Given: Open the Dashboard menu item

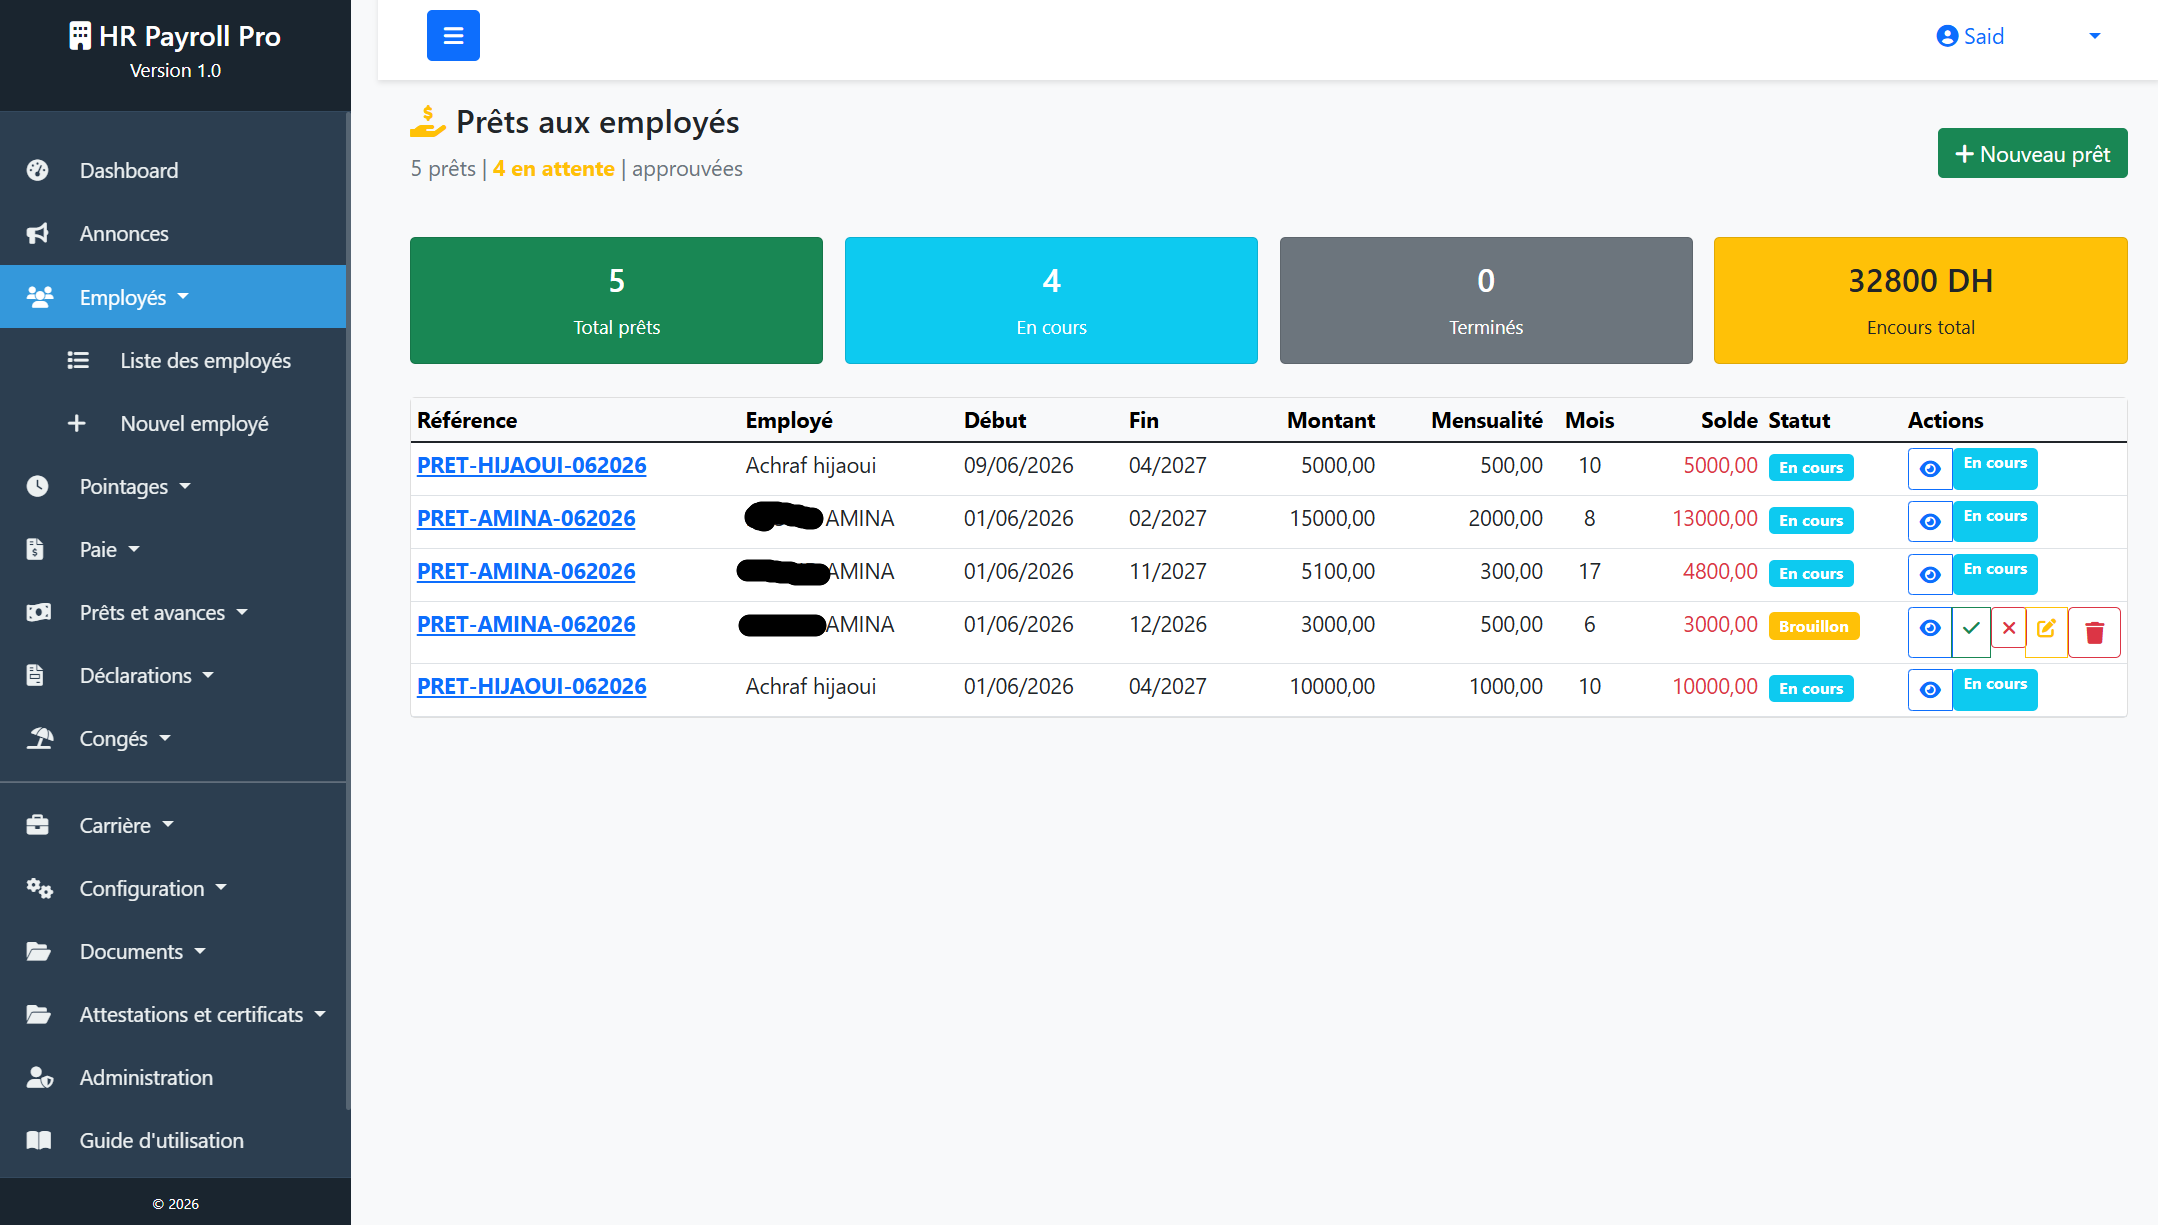Looking at the screenshot, I should pyautogui.click(x=173, y=170).
